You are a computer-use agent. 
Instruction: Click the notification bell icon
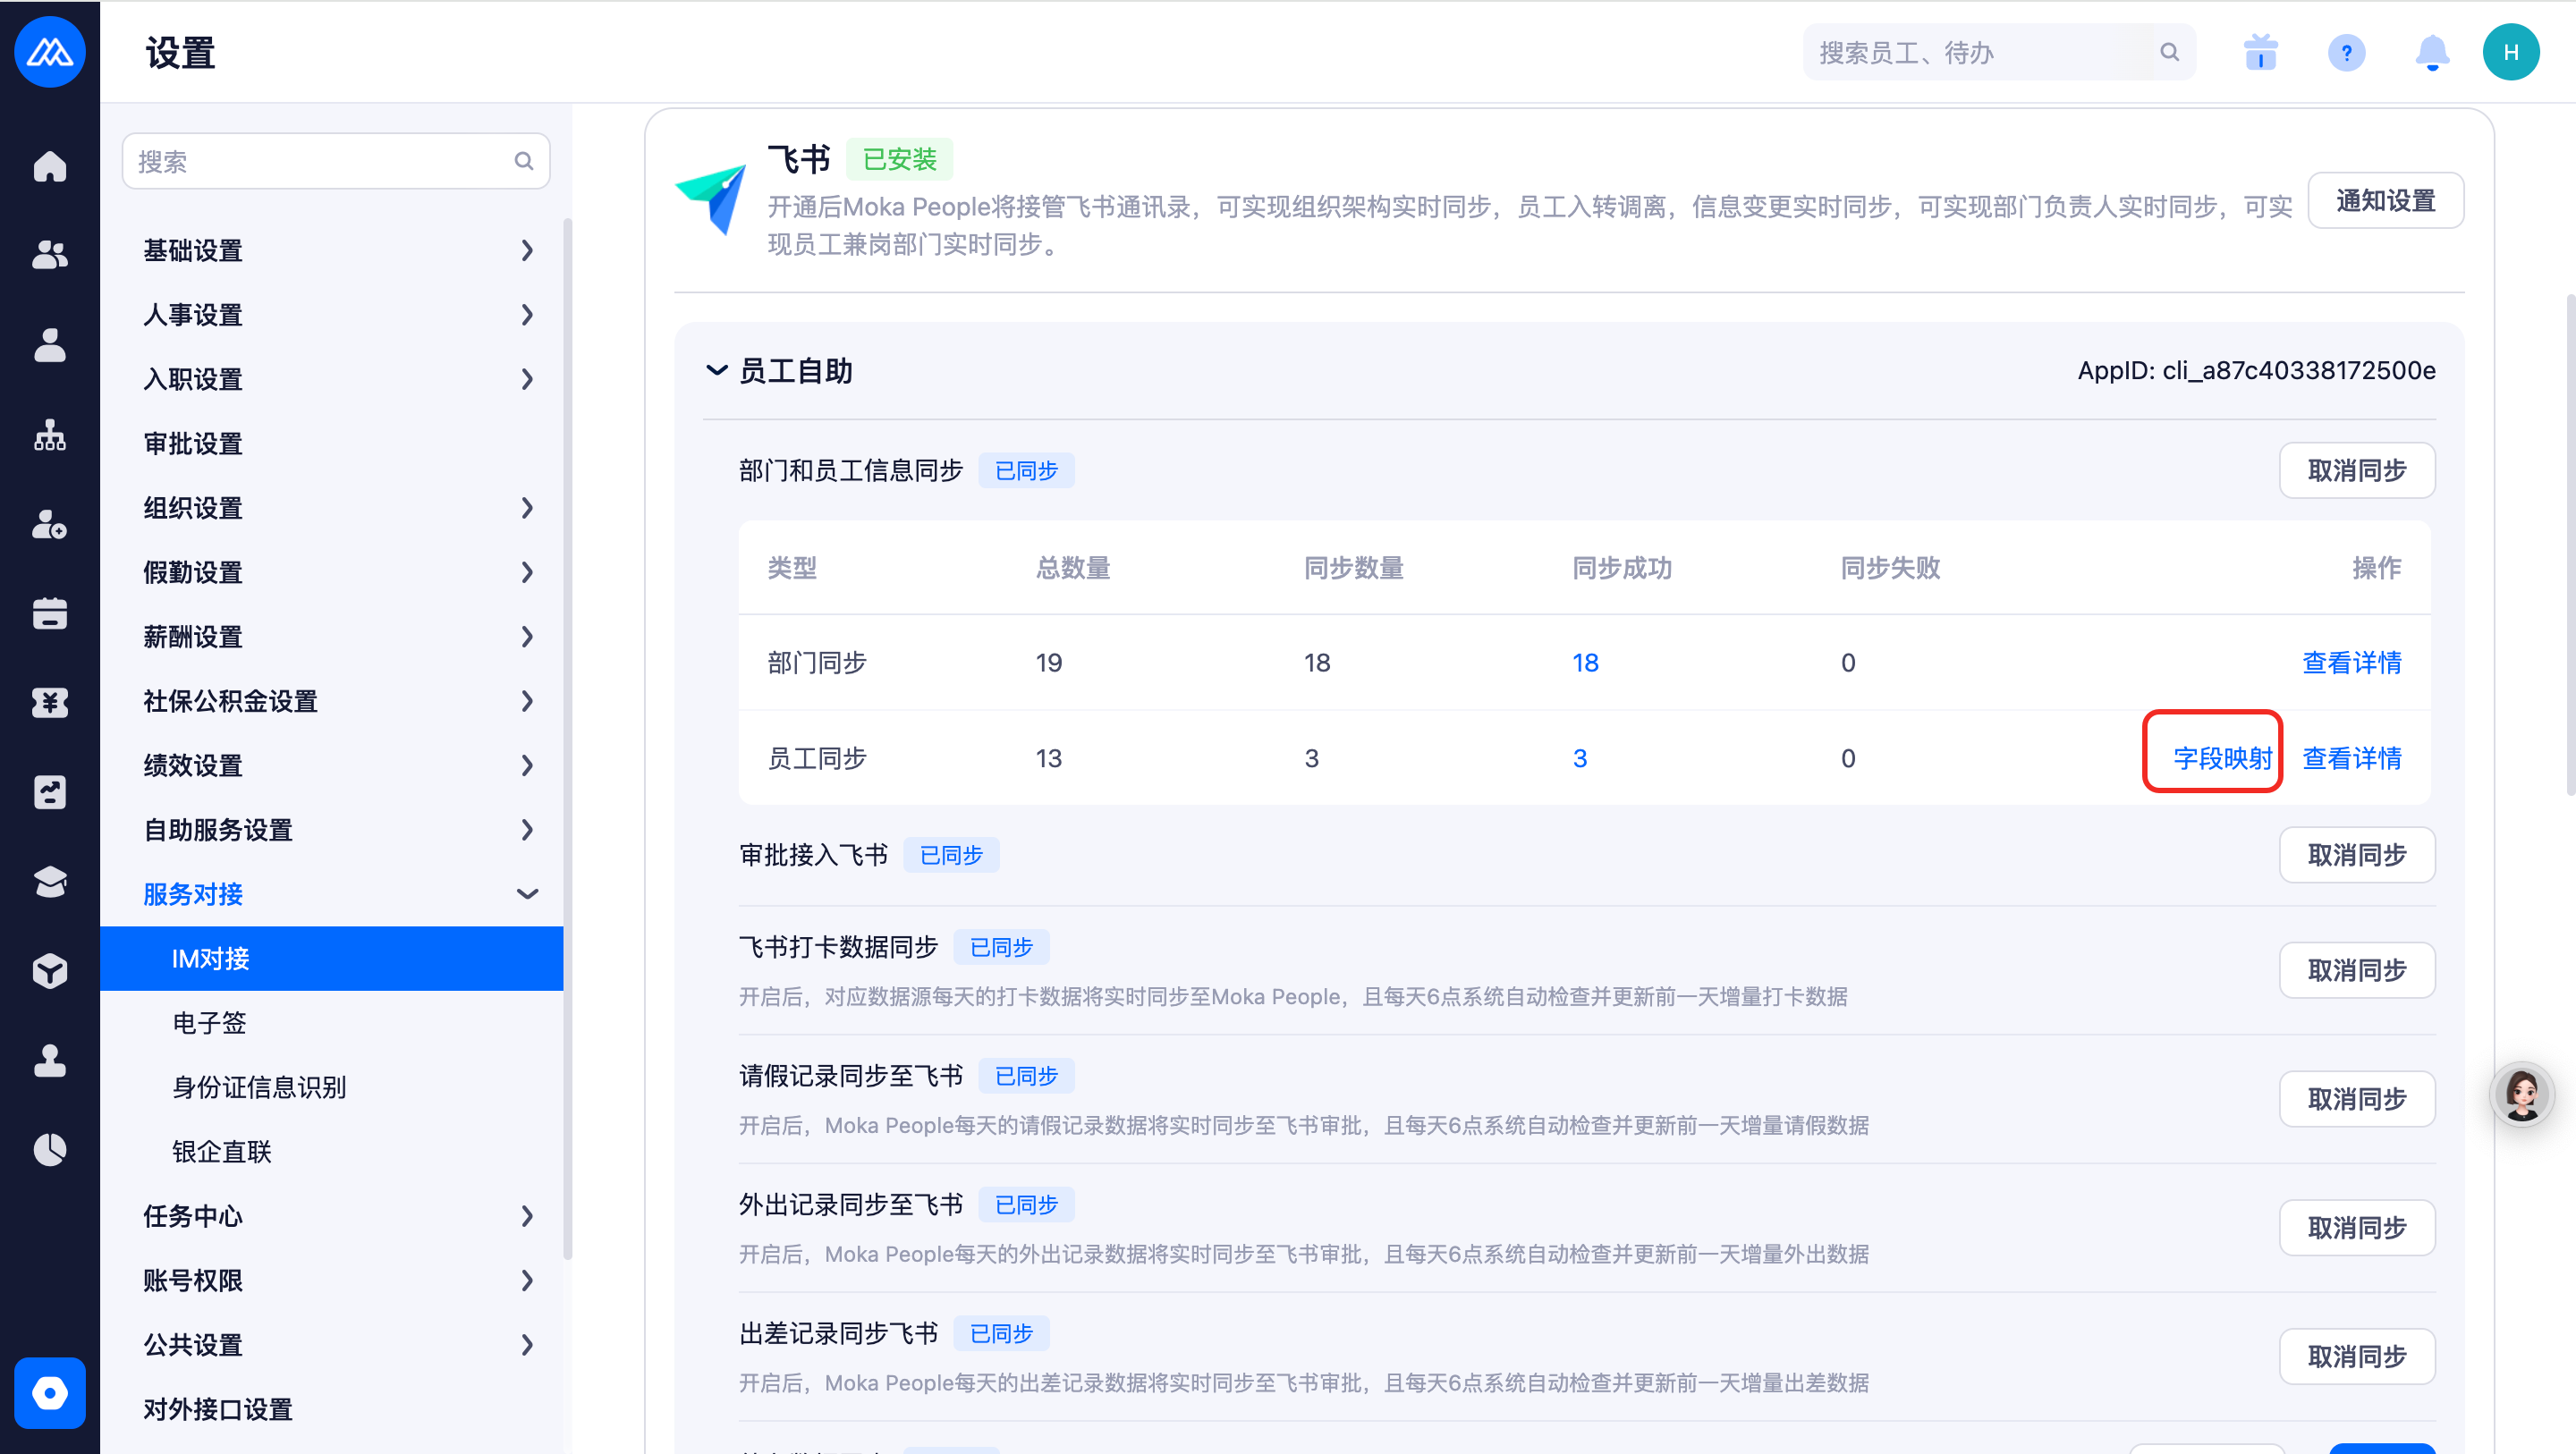tap(2431, 52)
